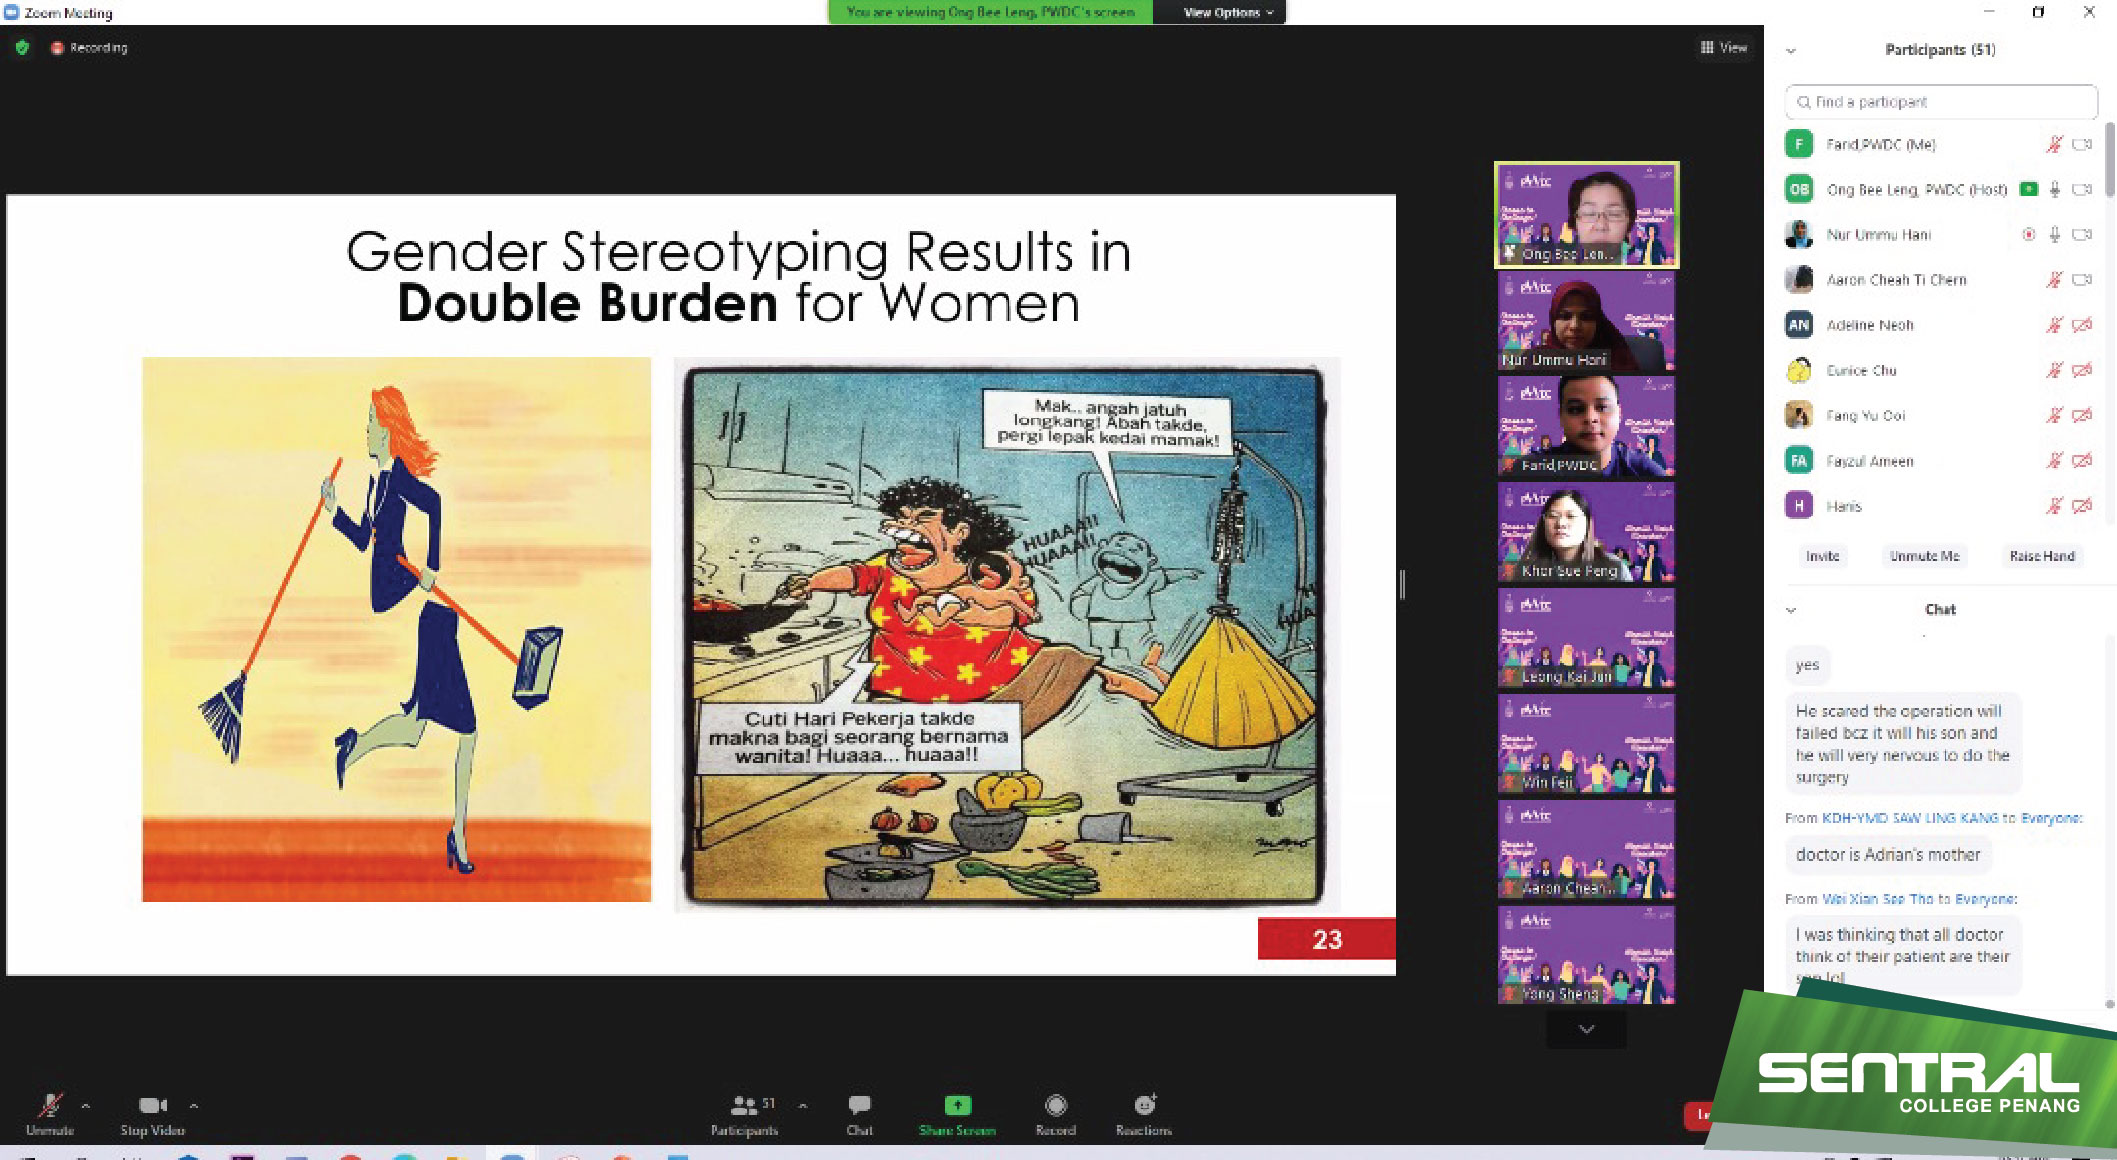Click Adeline Neoh in the participants list
2117x1160 pixels.
point(1940,325)
